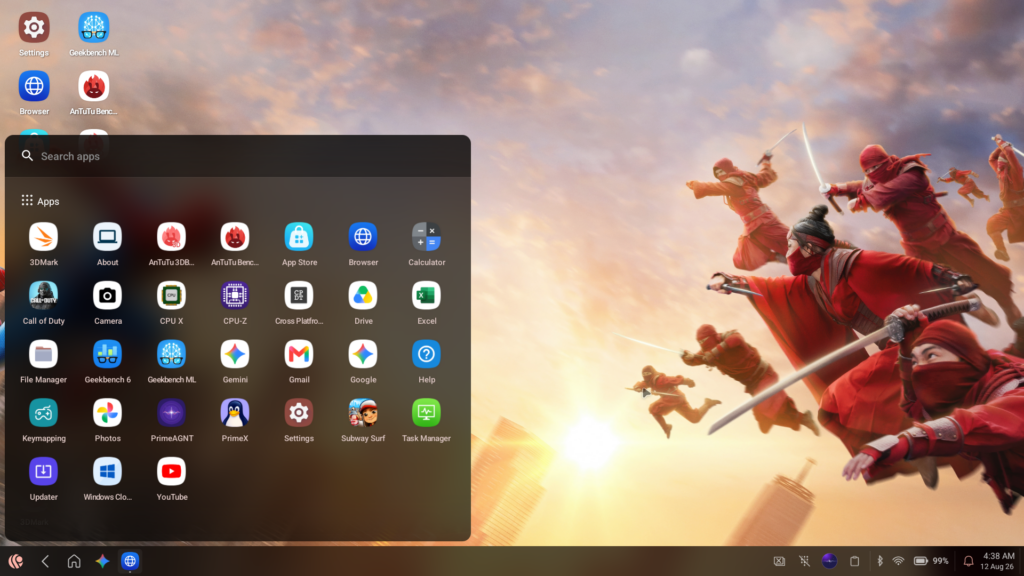This screenshot has height=576, width=1024.
Task: Open the Geekbench ML desktop shortcut
Action: 93,27
